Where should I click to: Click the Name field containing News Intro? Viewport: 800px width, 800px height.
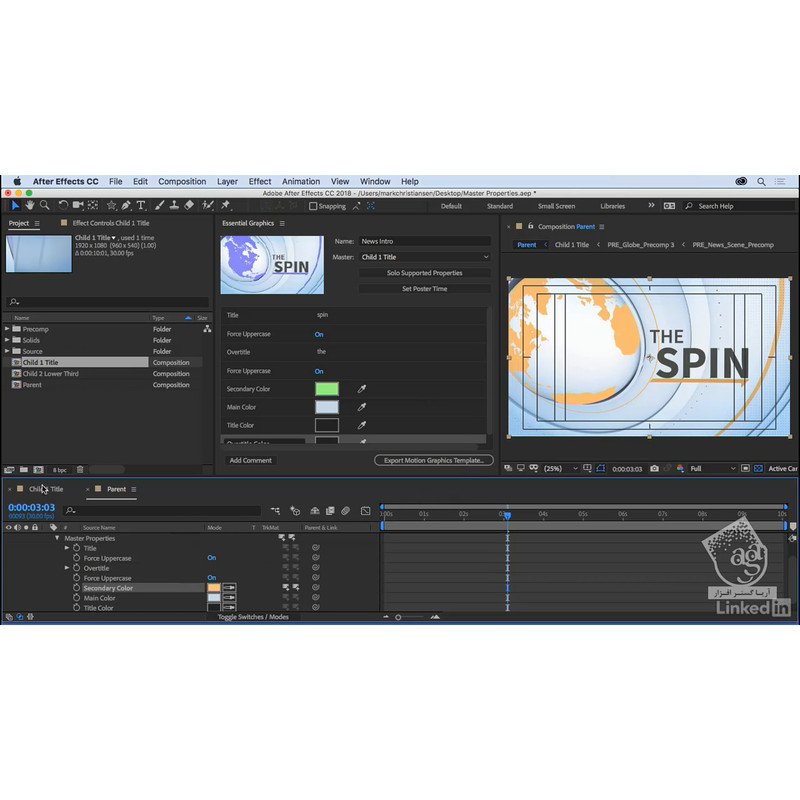click(x=425, y=241)
